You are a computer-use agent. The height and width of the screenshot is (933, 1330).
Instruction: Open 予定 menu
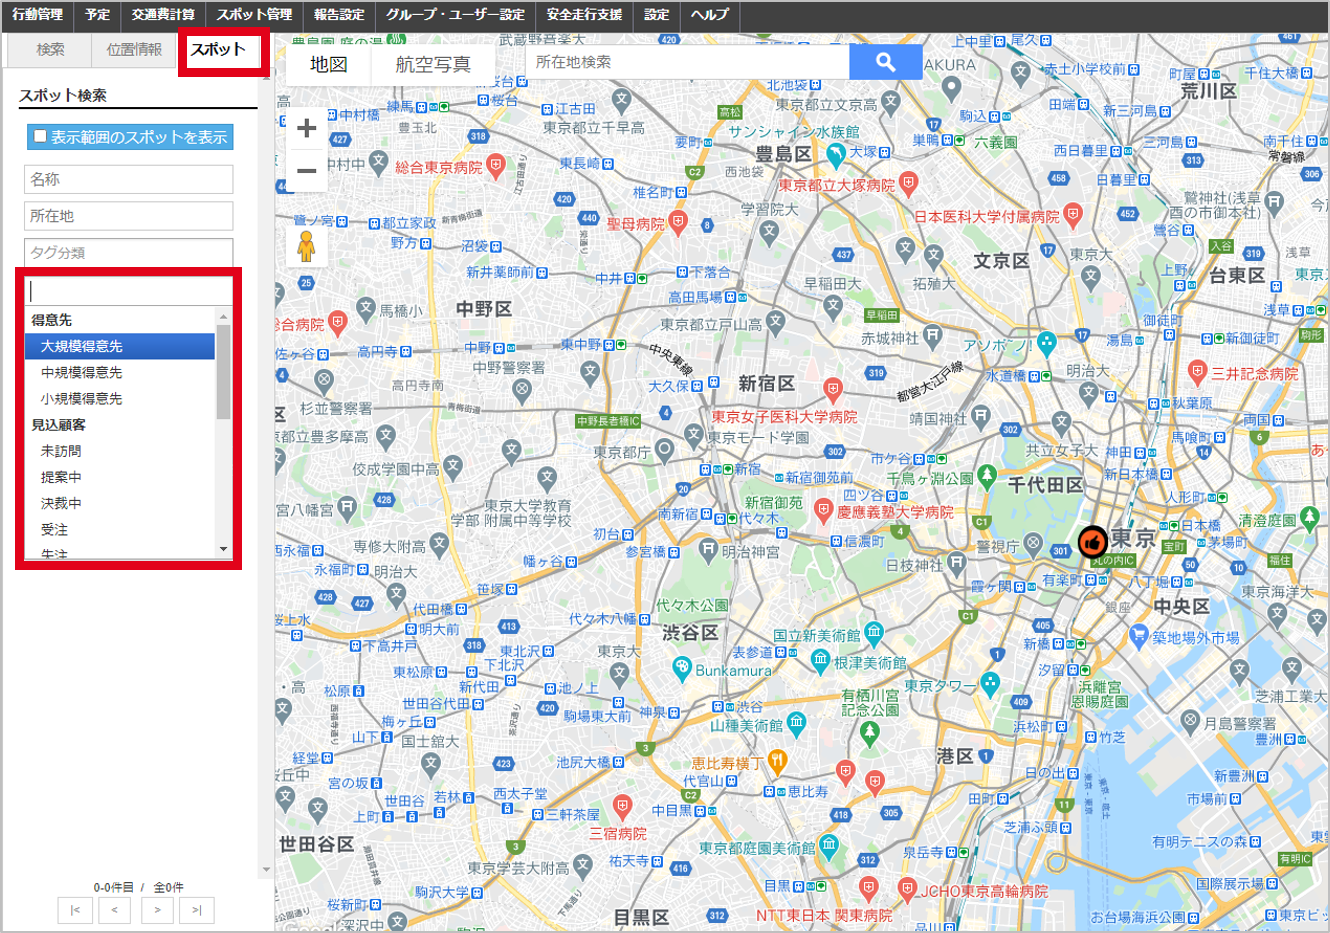pos(98,15)
